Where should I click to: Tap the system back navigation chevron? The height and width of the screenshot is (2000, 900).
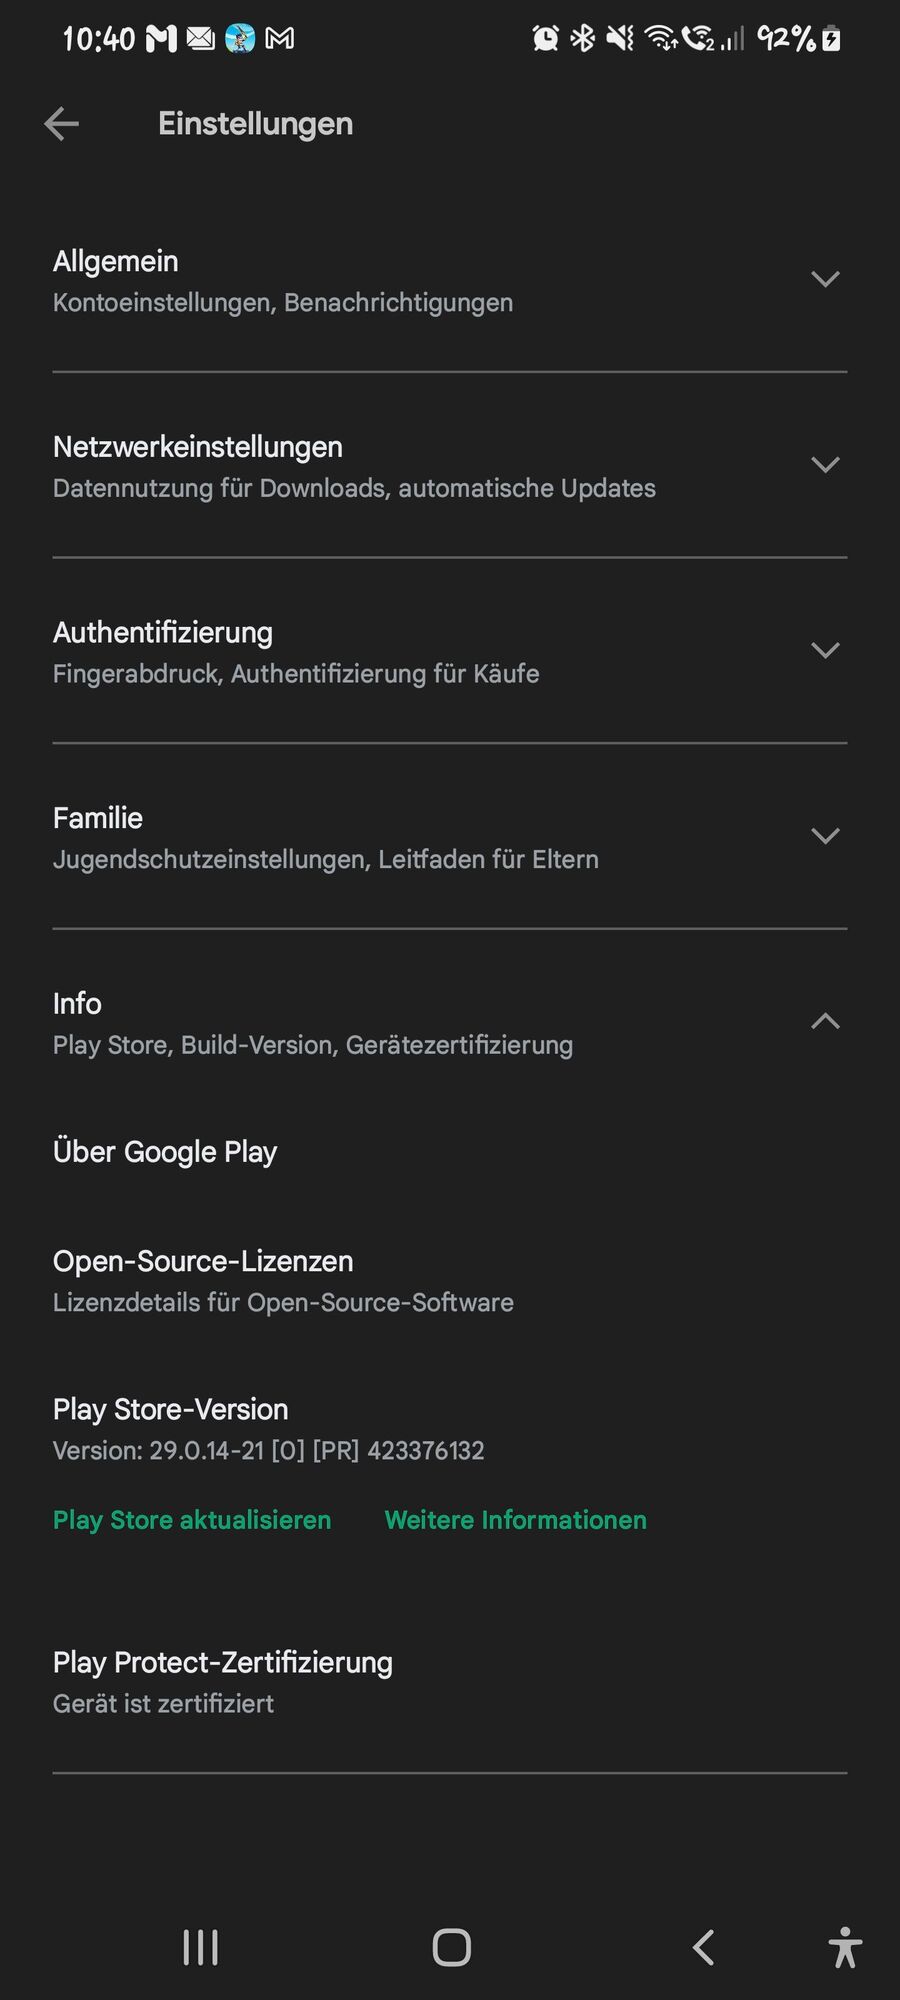pyautogui.click(x=703, y=1948)
